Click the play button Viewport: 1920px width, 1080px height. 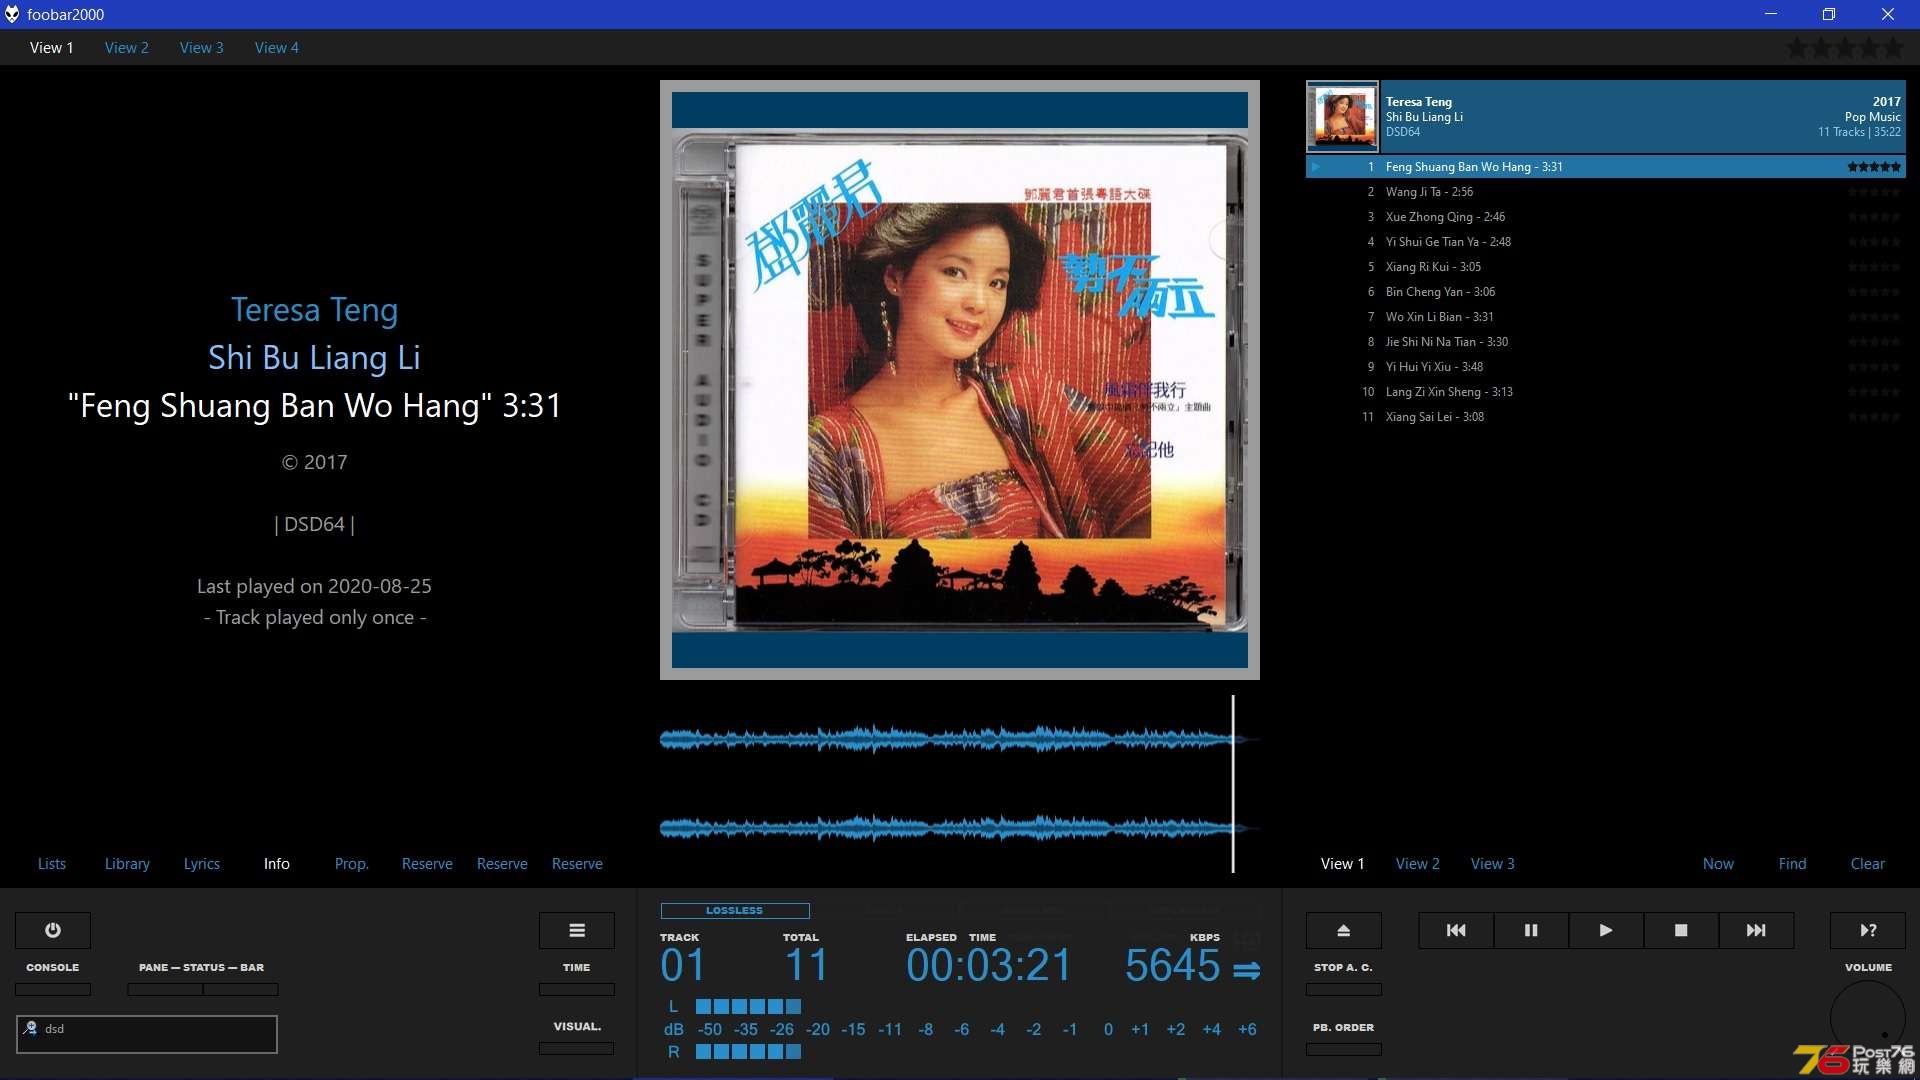coord(1606,930)
